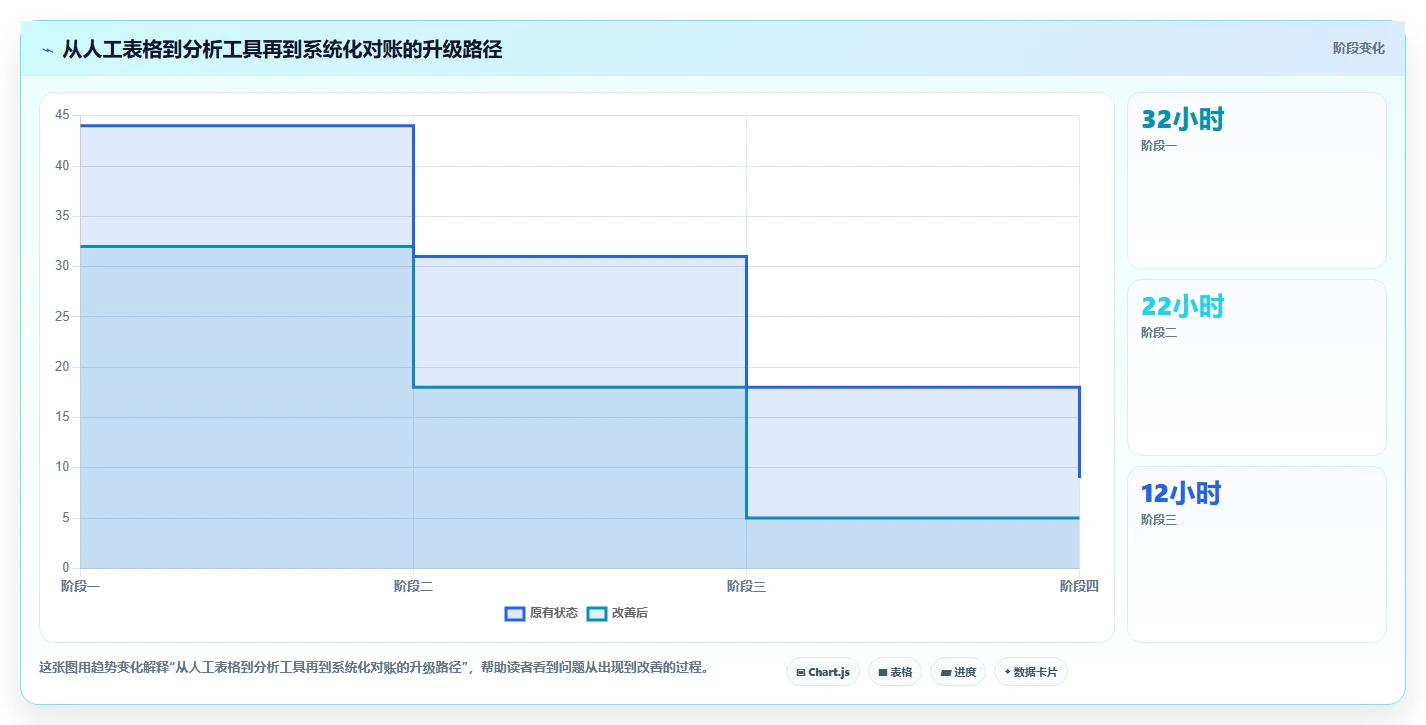Screen dimensions: 1426x725
Task: Click the y-axis value 30
Action: (62, 266)
